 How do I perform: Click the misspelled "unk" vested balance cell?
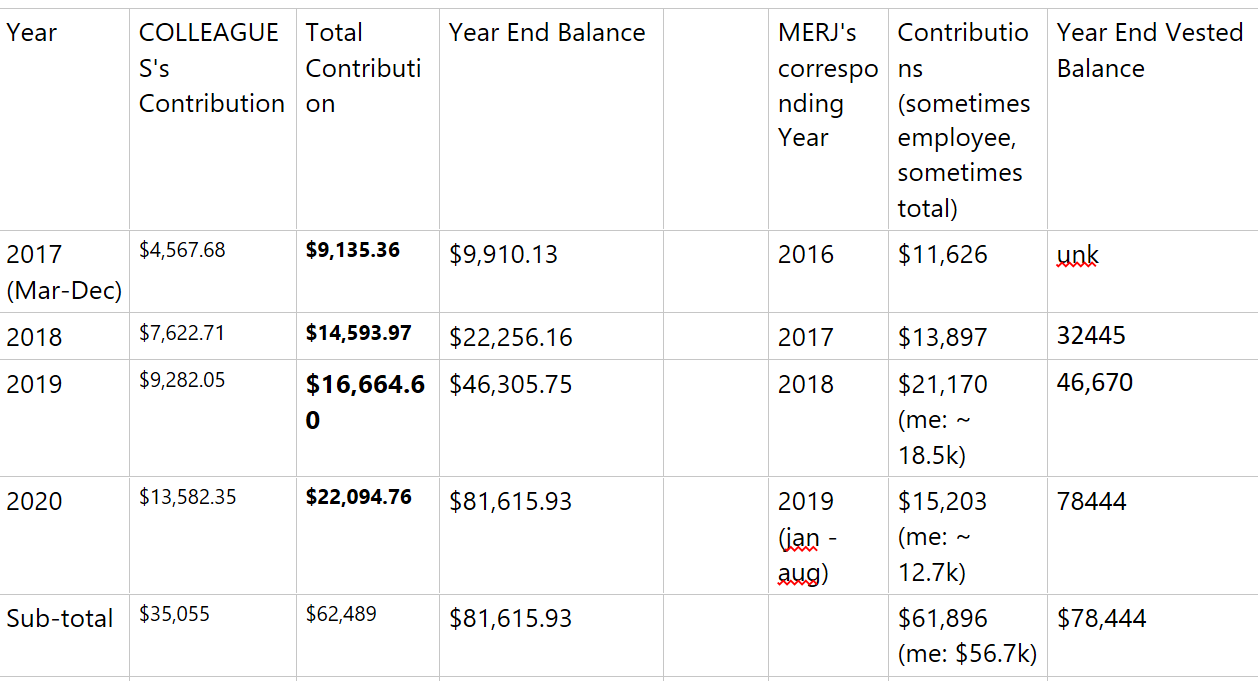point(1078,255)
